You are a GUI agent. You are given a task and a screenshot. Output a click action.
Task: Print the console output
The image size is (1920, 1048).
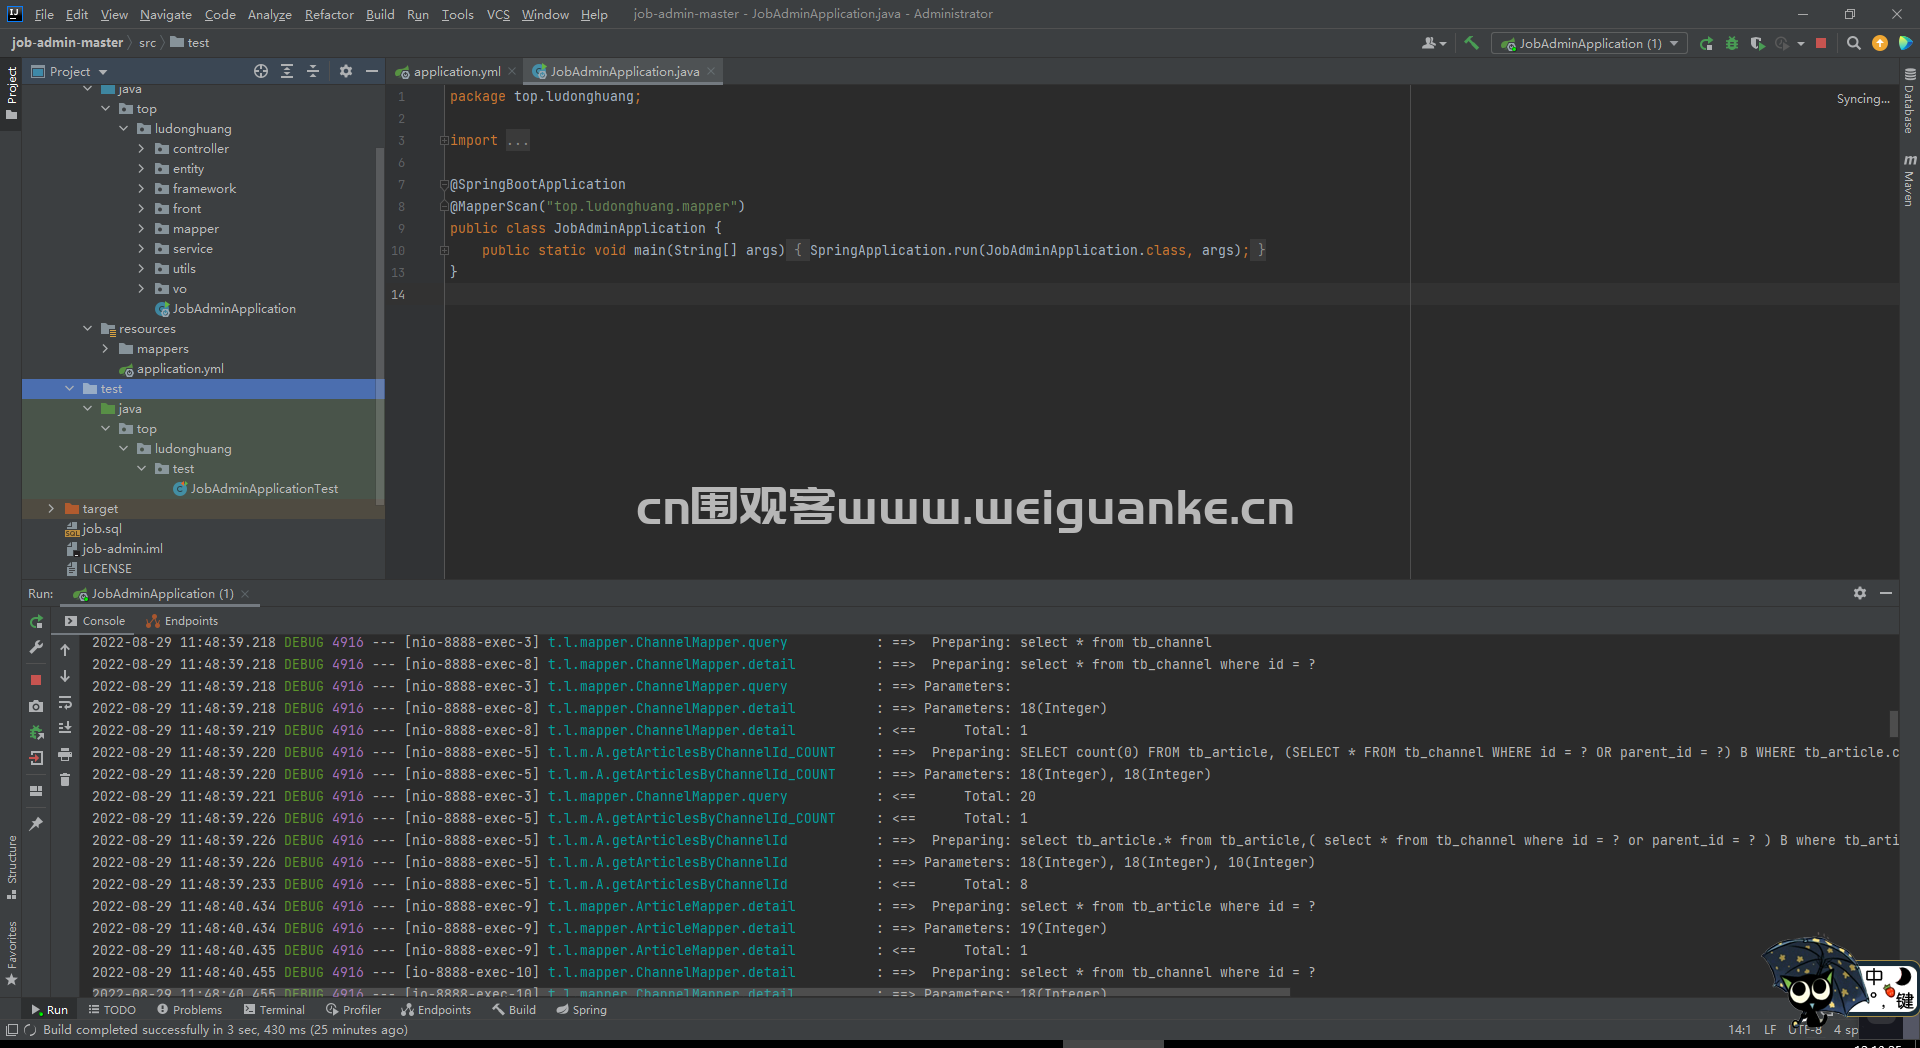[65, 754]
